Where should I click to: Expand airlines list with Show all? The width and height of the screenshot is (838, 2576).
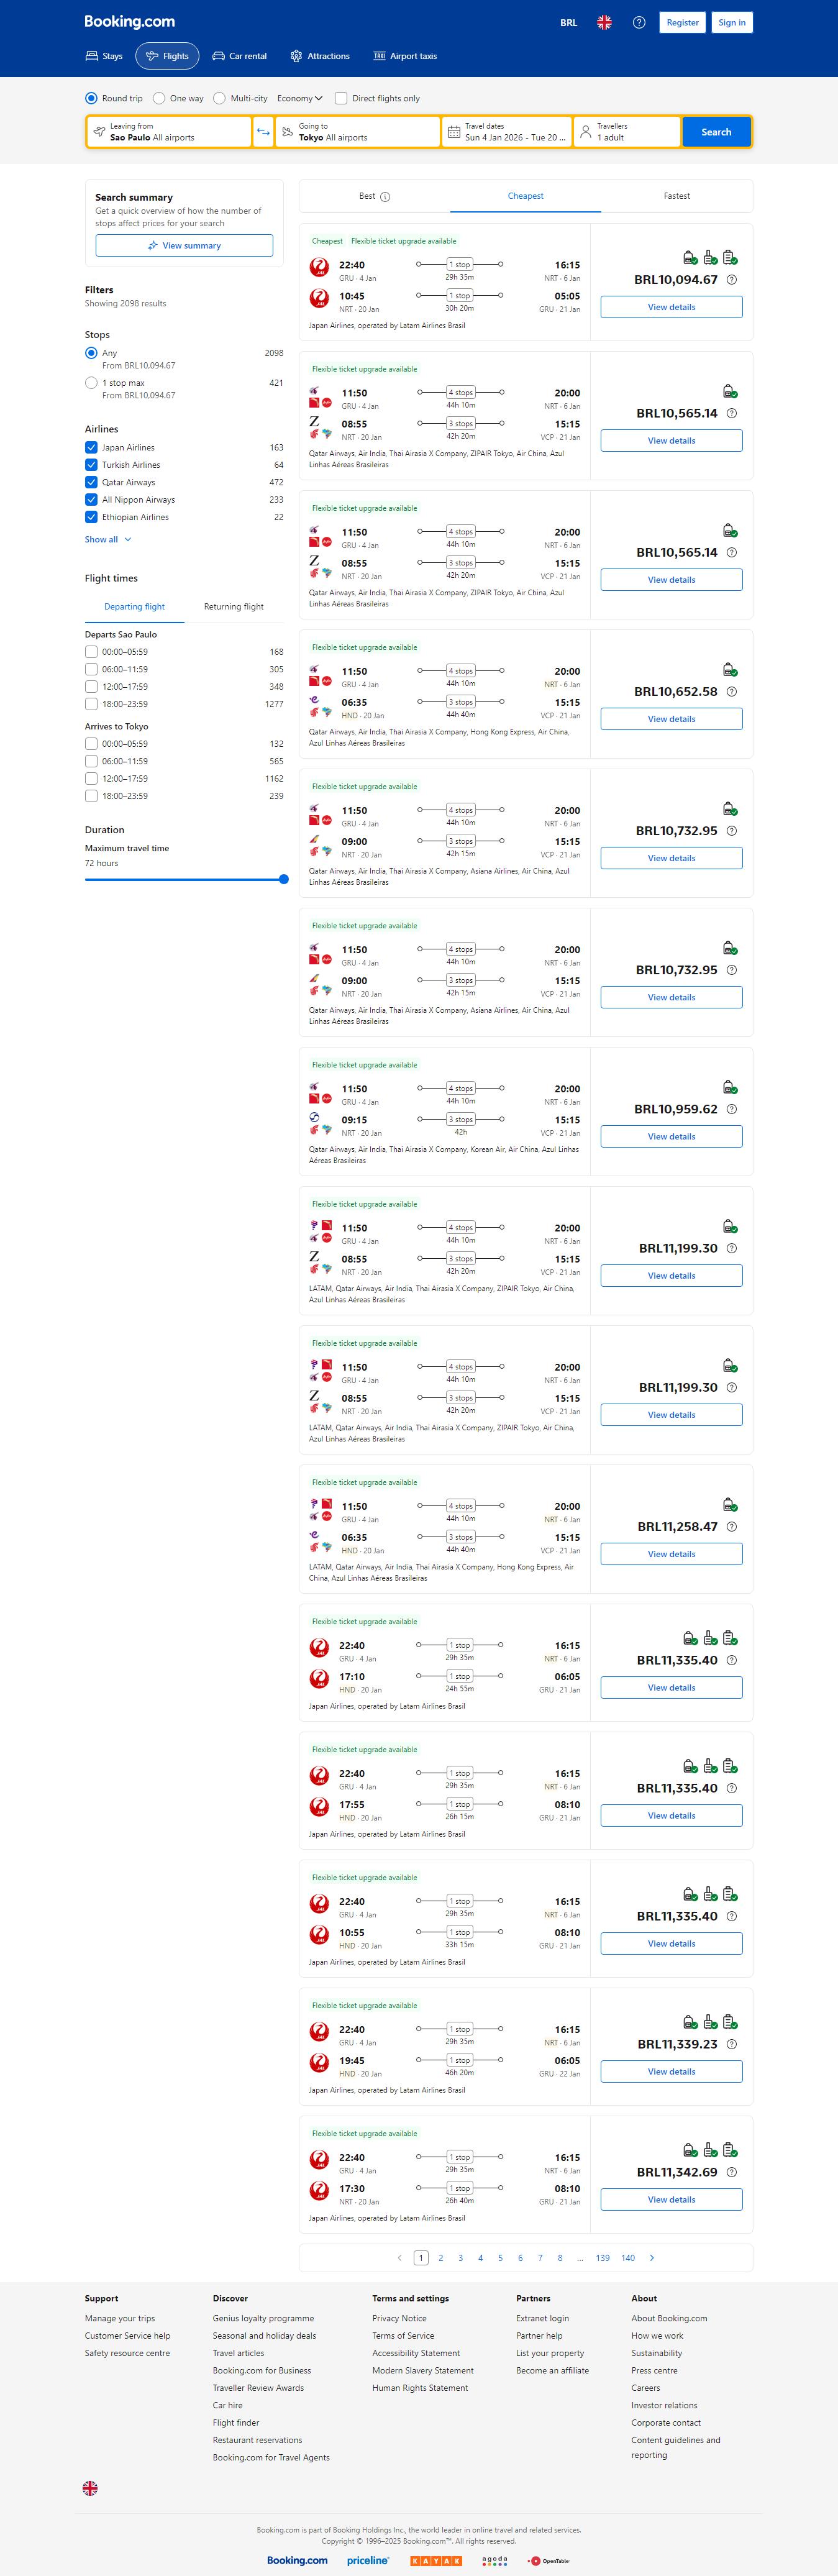tap(107, 540)
